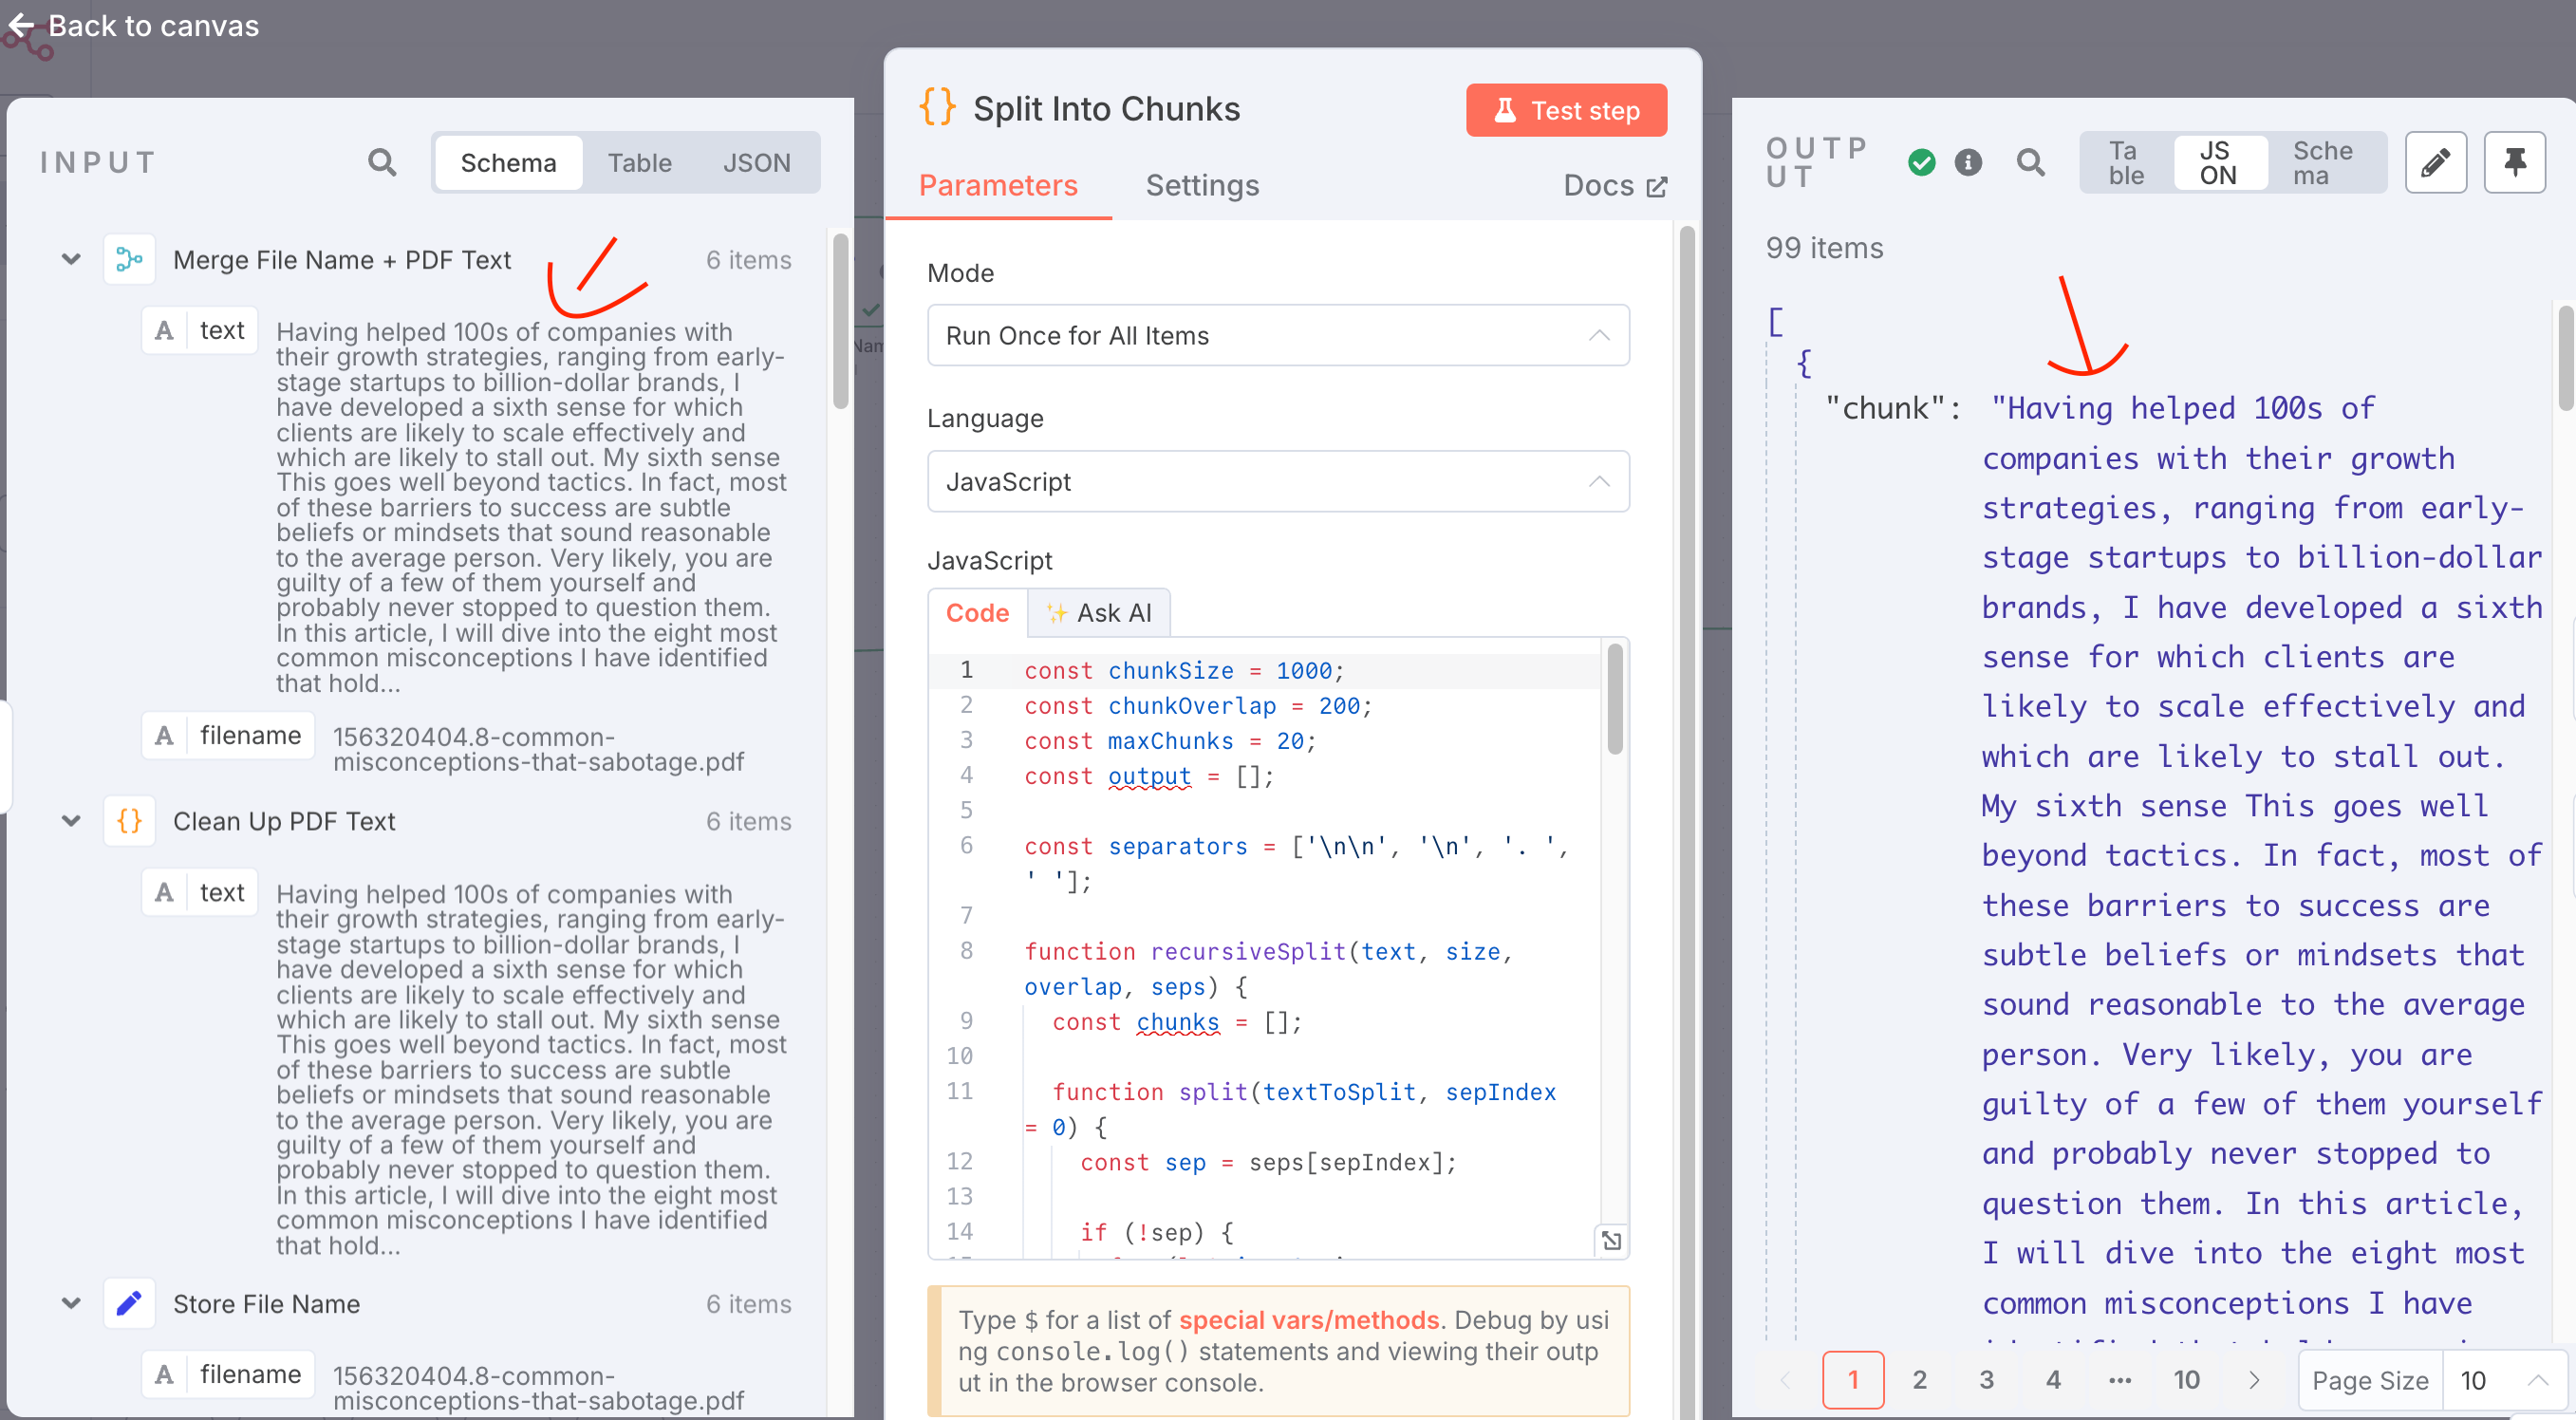The image size is (2576, 1420).
Task: Collapse Clean Up PDF Text section
Action: pyautogui.click(x=71, y=821)
